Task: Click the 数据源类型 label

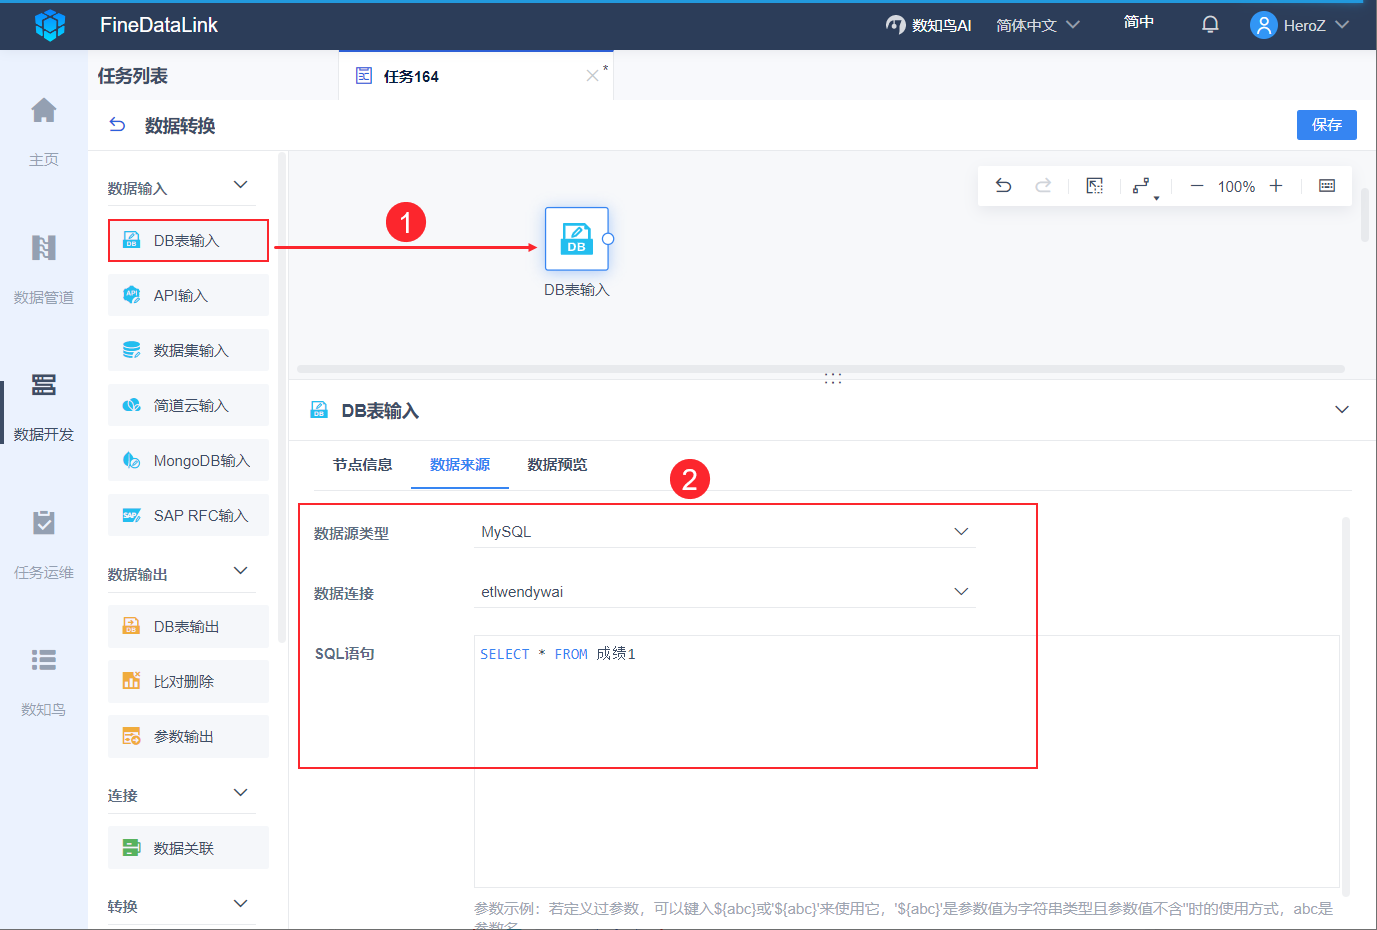Action: [x=351, y=534]
